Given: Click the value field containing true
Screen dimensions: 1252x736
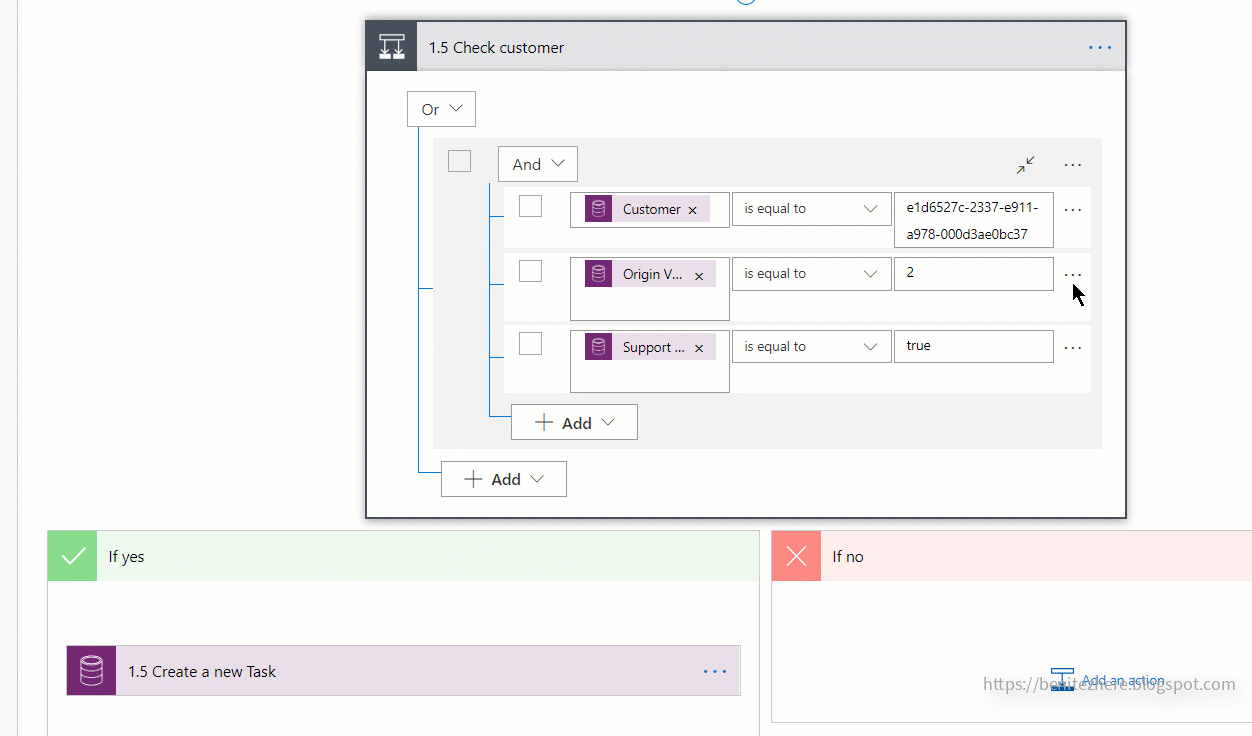Looking at the screenshot, I should click(973, 345).
